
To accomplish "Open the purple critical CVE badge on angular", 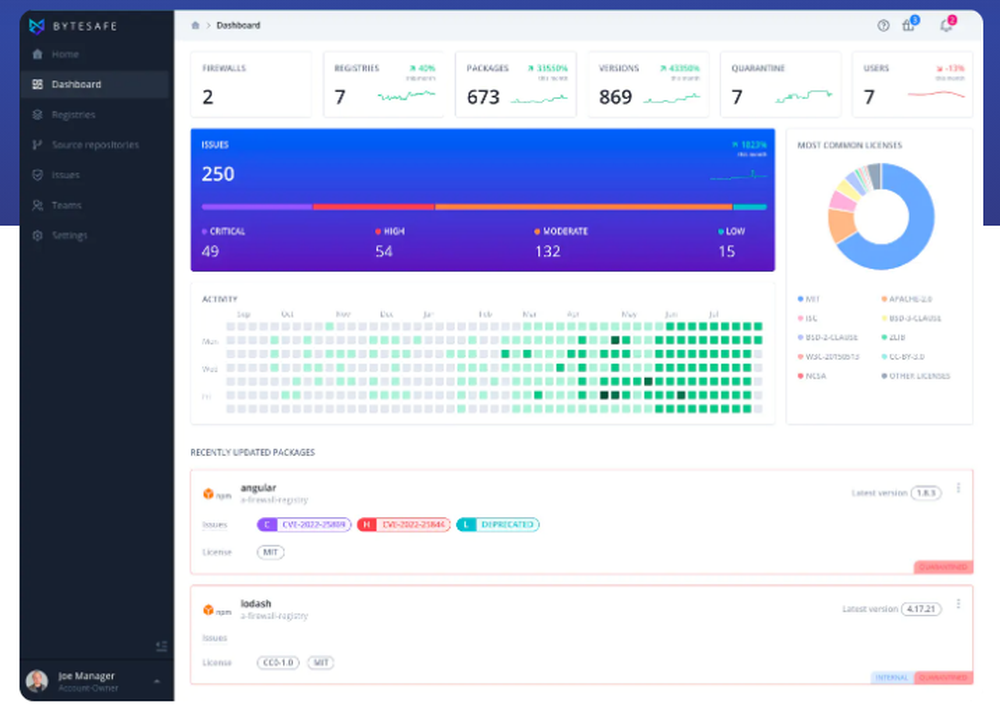I will click(x=304, y=524).
